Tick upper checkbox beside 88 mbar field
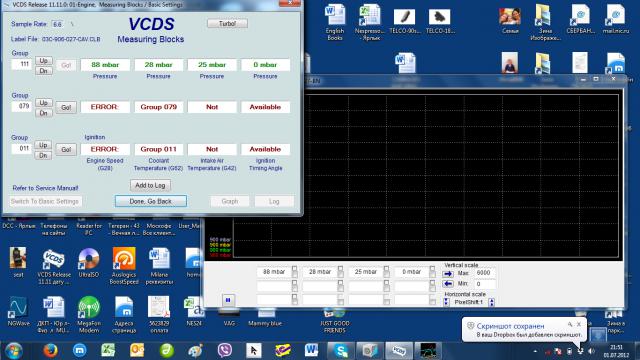Viewport: 640px width, 360px height. click(294, 269)
